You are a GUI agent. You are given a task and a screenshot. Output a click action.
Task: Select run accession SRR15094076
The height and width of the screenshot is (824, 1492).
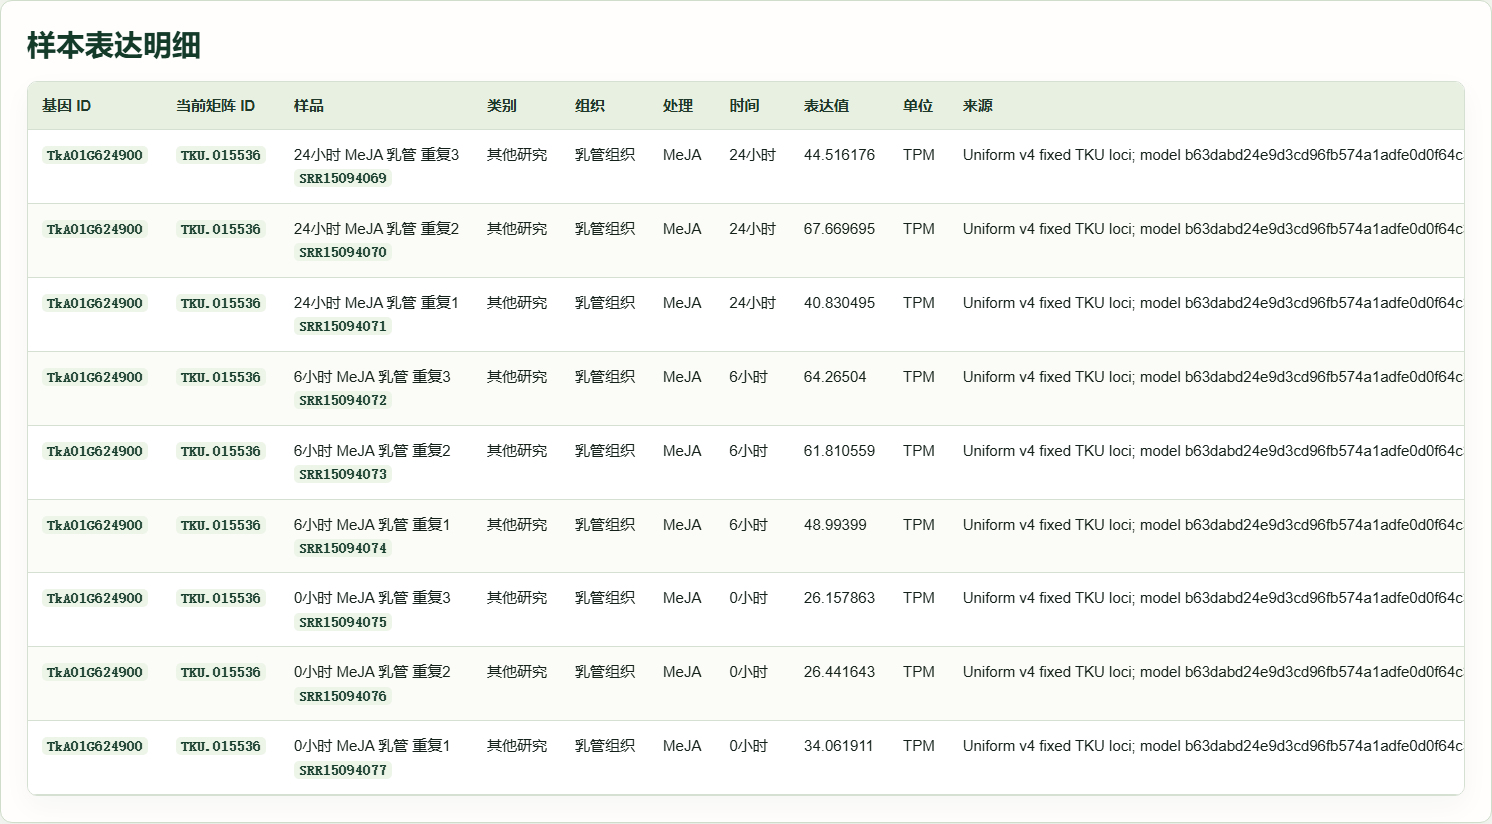343,697
